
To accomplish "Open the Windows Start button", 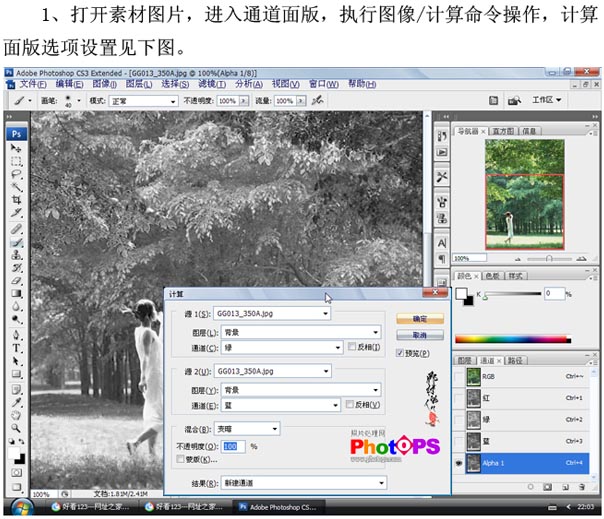I will 22,507.
